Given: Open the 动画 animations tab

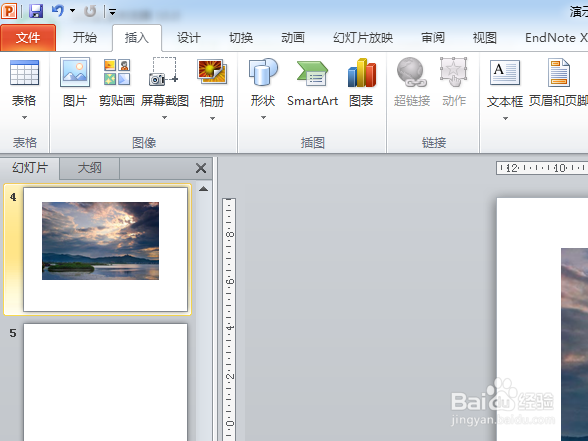Looking at the screenshot, I should coord(292,38).
